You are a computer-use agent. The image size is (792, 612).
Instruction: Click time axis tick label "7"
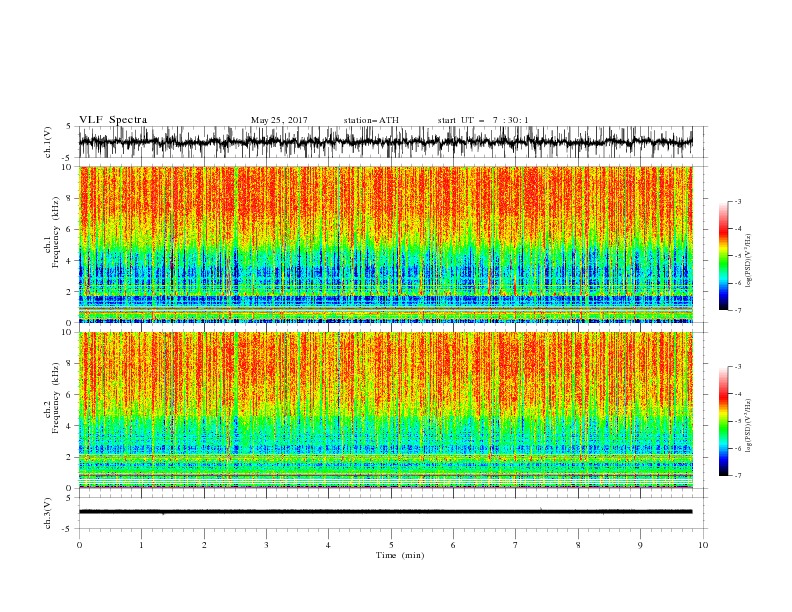point(516,545)
